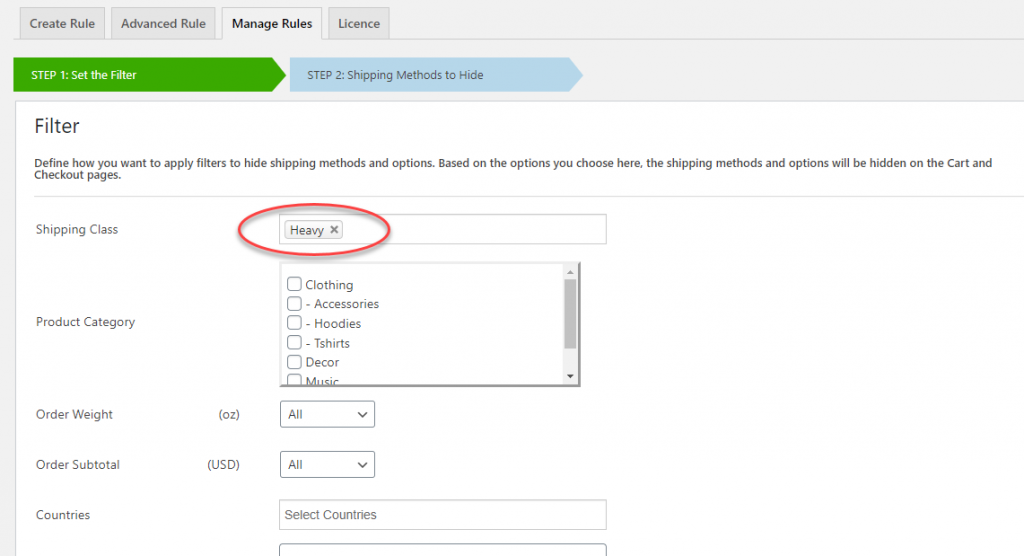
Task: Select the Manage Rules tab
Action: pyautogui.click(x=272, y=24)
